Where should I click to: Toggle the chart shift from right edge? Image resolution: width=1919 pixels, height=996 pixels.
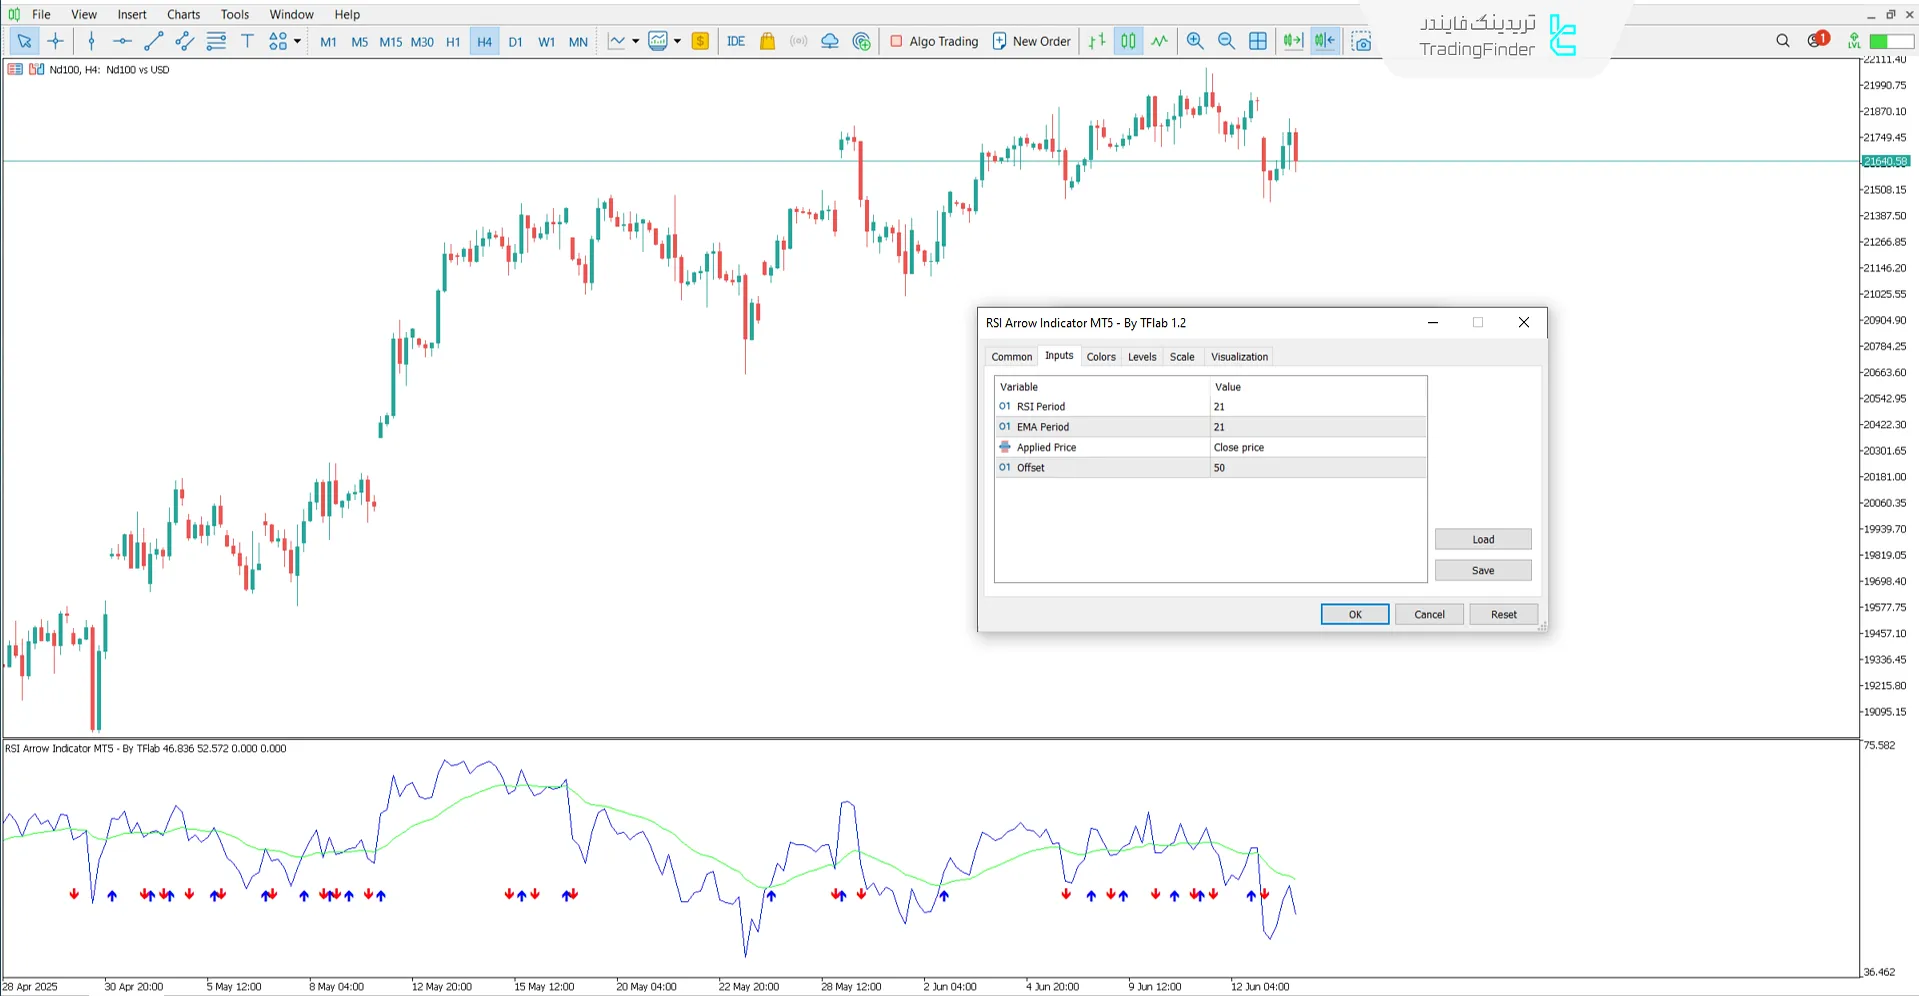[x=1324, y=41]
